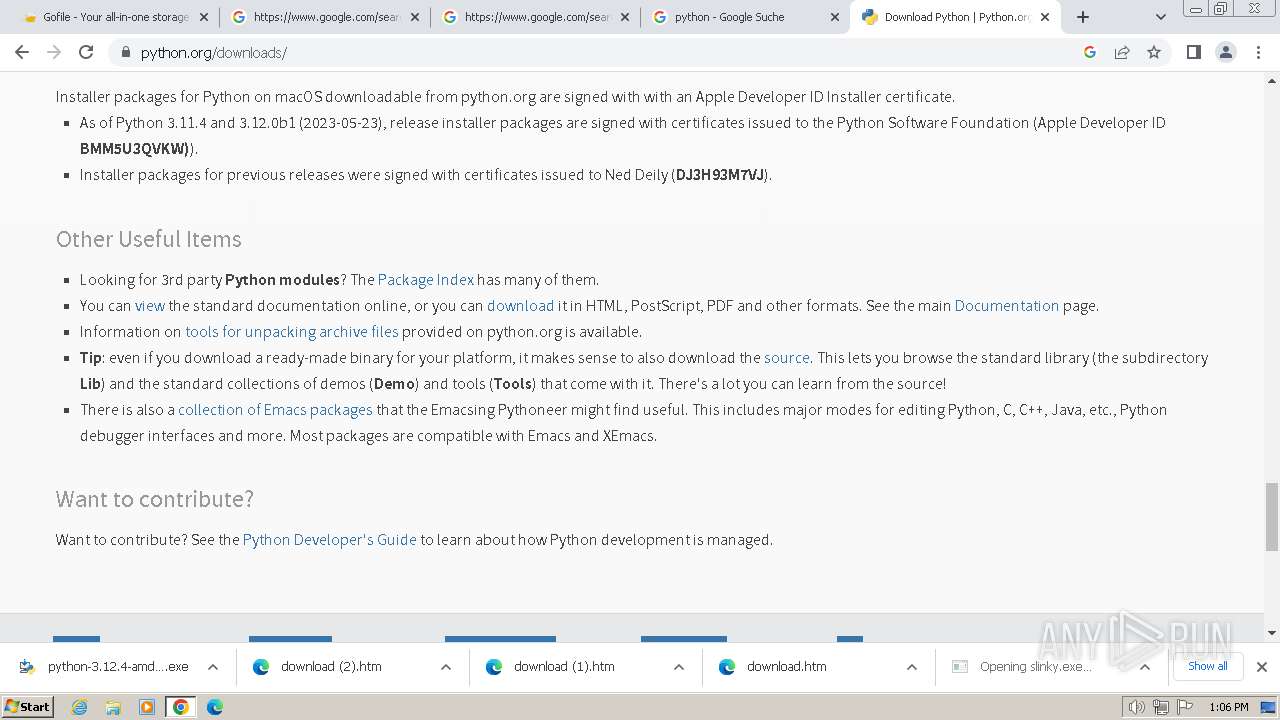Follow the 'view' documentation link
Image resolution: width=1280 pixels, height=720 pixels.
click(150, 305)
